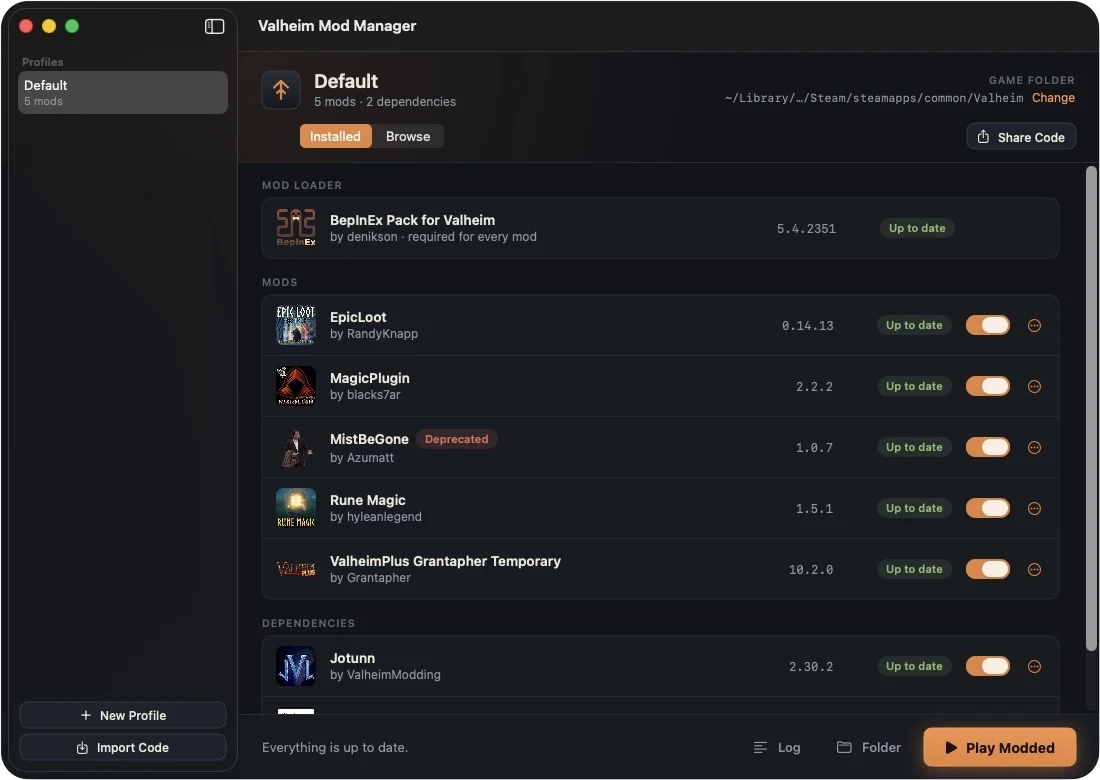
Task: Open more options for ValheimPlus Grantapher Temporary
Action: pos(1034,570)
